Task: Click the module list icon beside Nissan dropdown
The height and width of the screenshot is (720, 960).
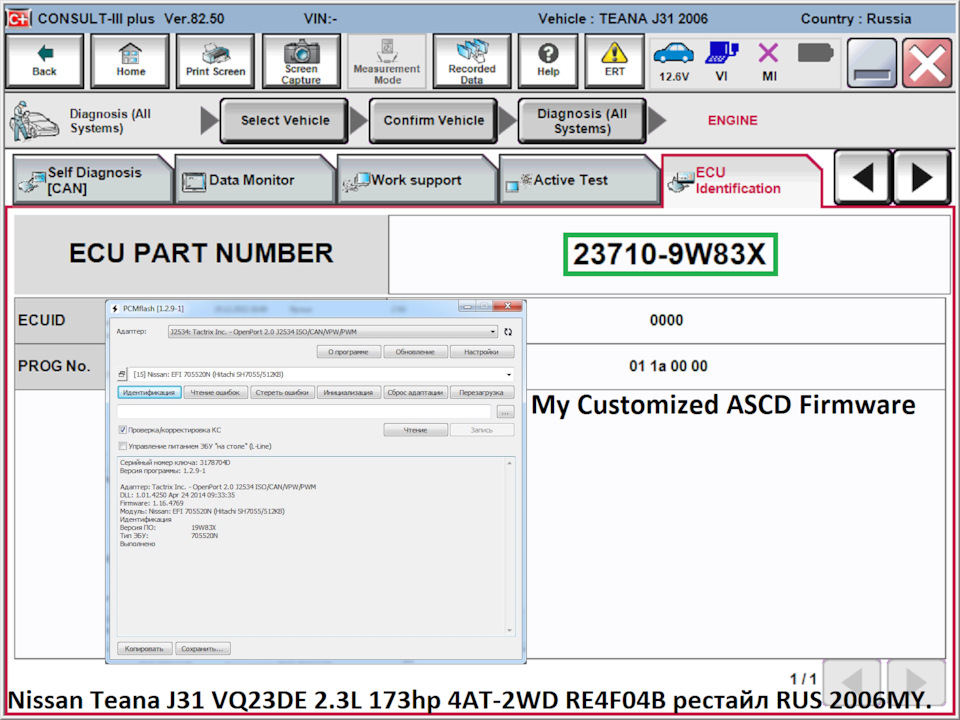Action: point(122,374)
